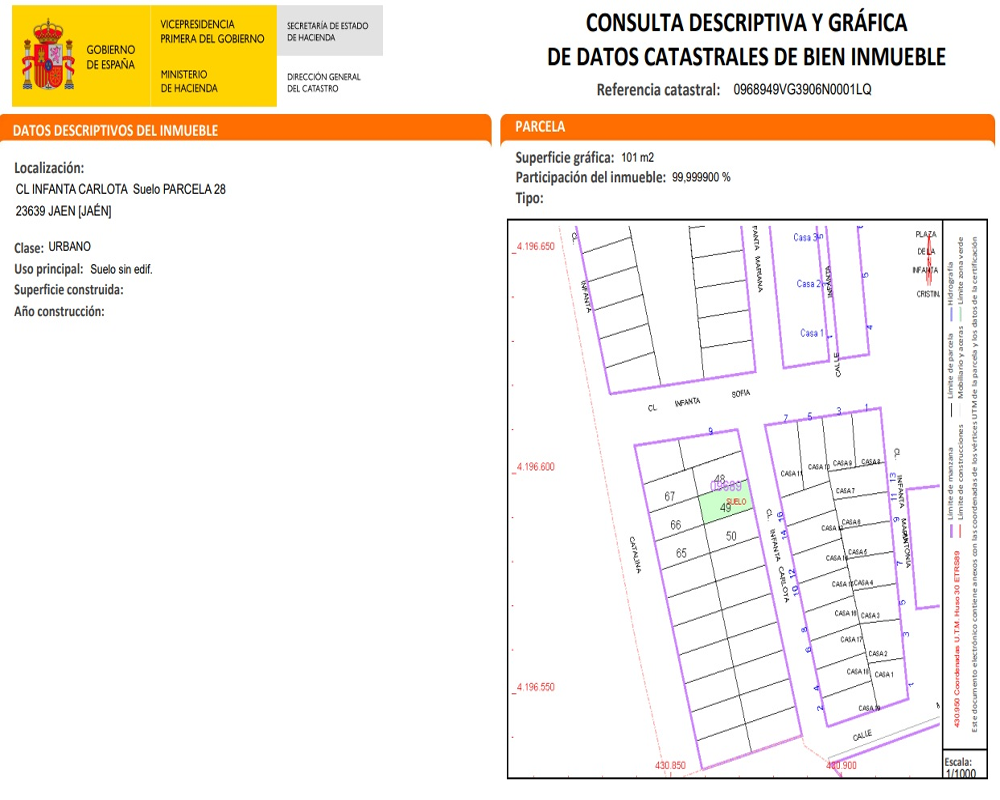The height and width of the screenshot is (800, 1000).
Task: Click the blue Casa 1 map label
Action: 811,333
